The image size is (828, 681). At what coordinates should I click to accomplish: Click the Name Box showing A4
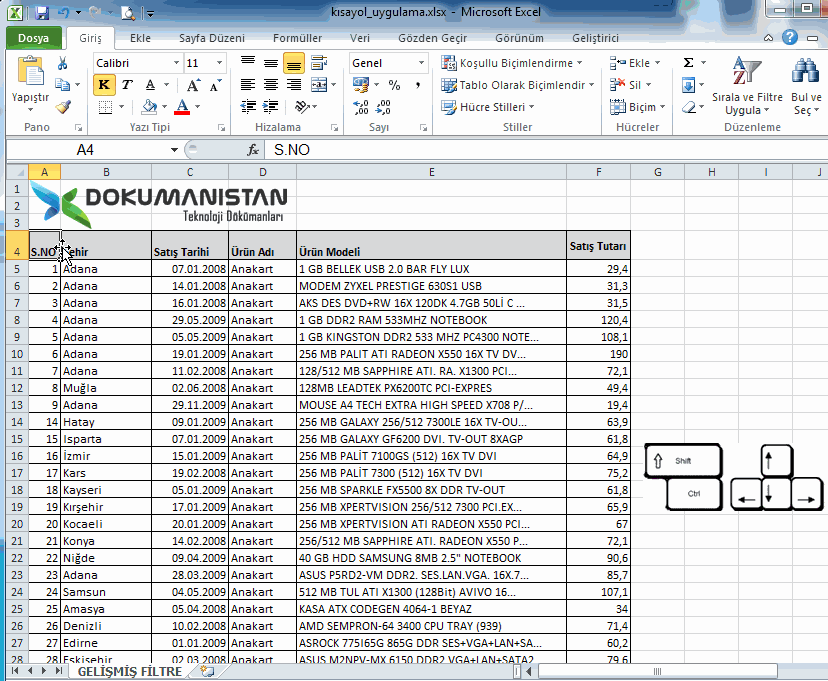[84, 150]
